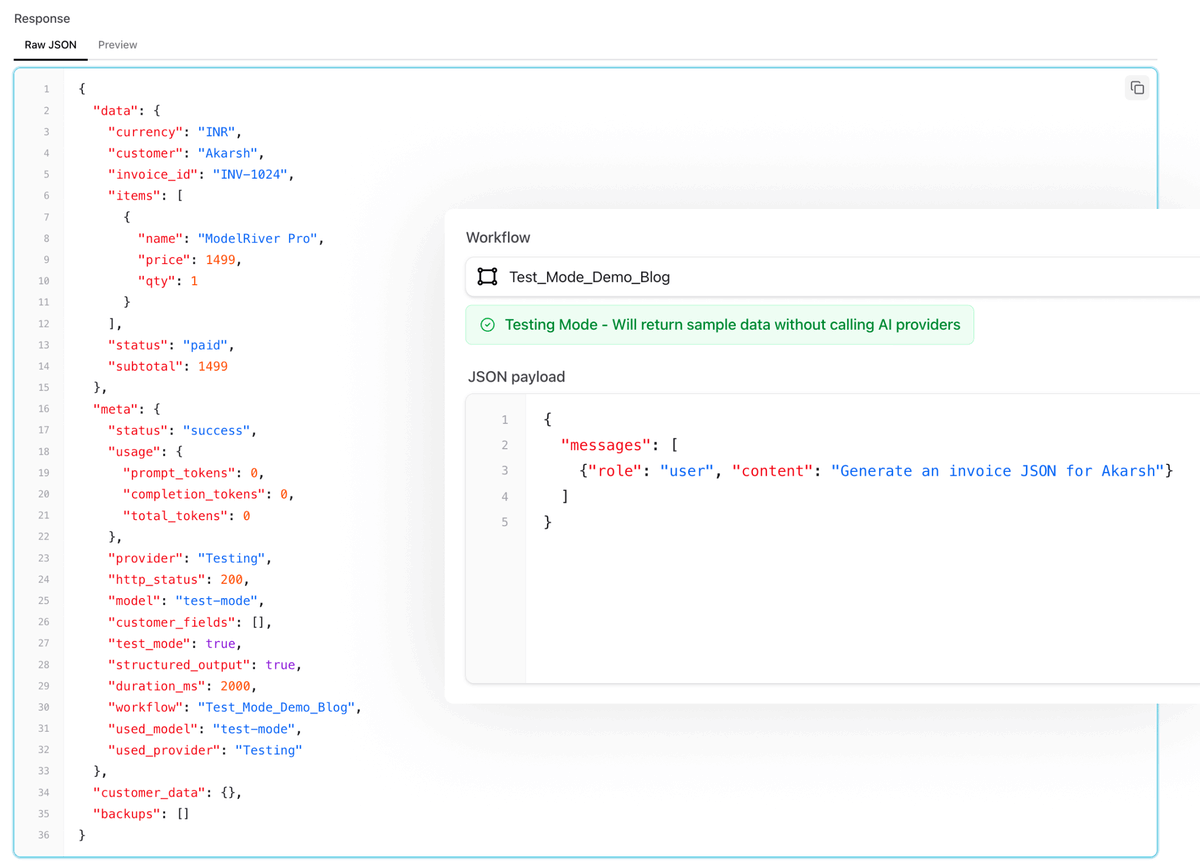Click the "structured_output" key

click(179, 664)
